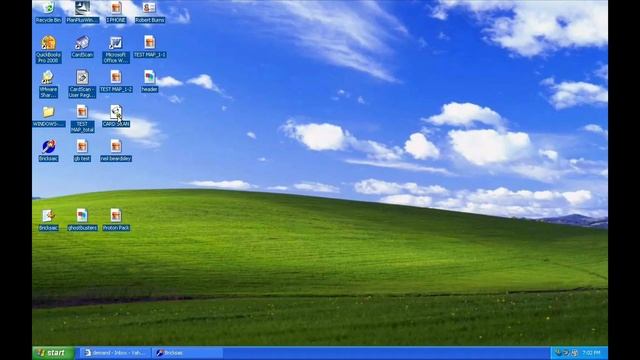The height and width of the screenshot is (360, 640).
Task: Select the bricksaic document icon on the grass
Action: click(x=48, y=220)
